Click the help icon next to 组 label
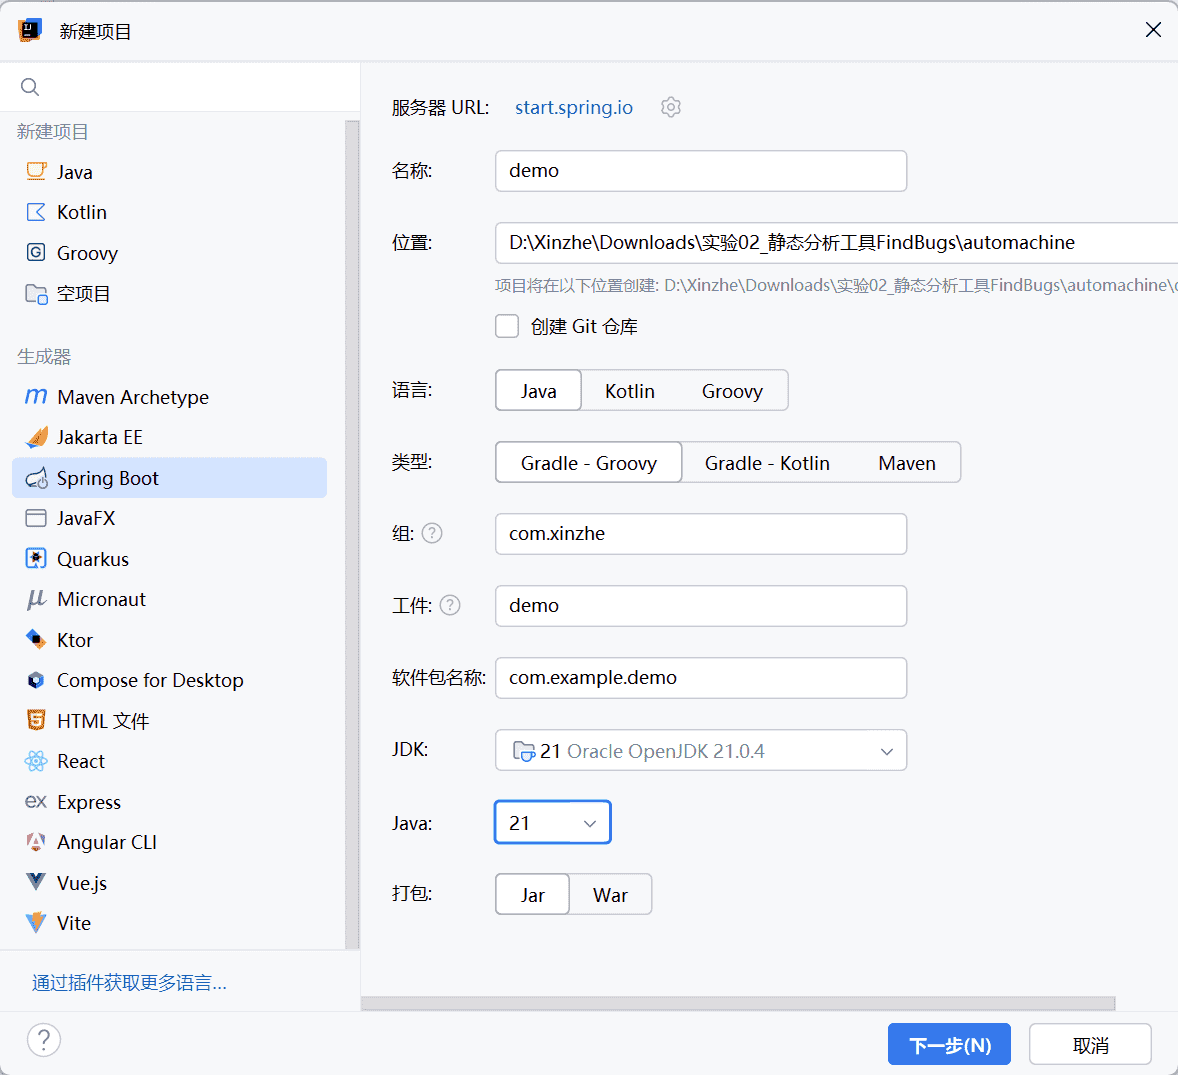The height and width of the screenshot is (1075, 1178). (x=432, y=533)
